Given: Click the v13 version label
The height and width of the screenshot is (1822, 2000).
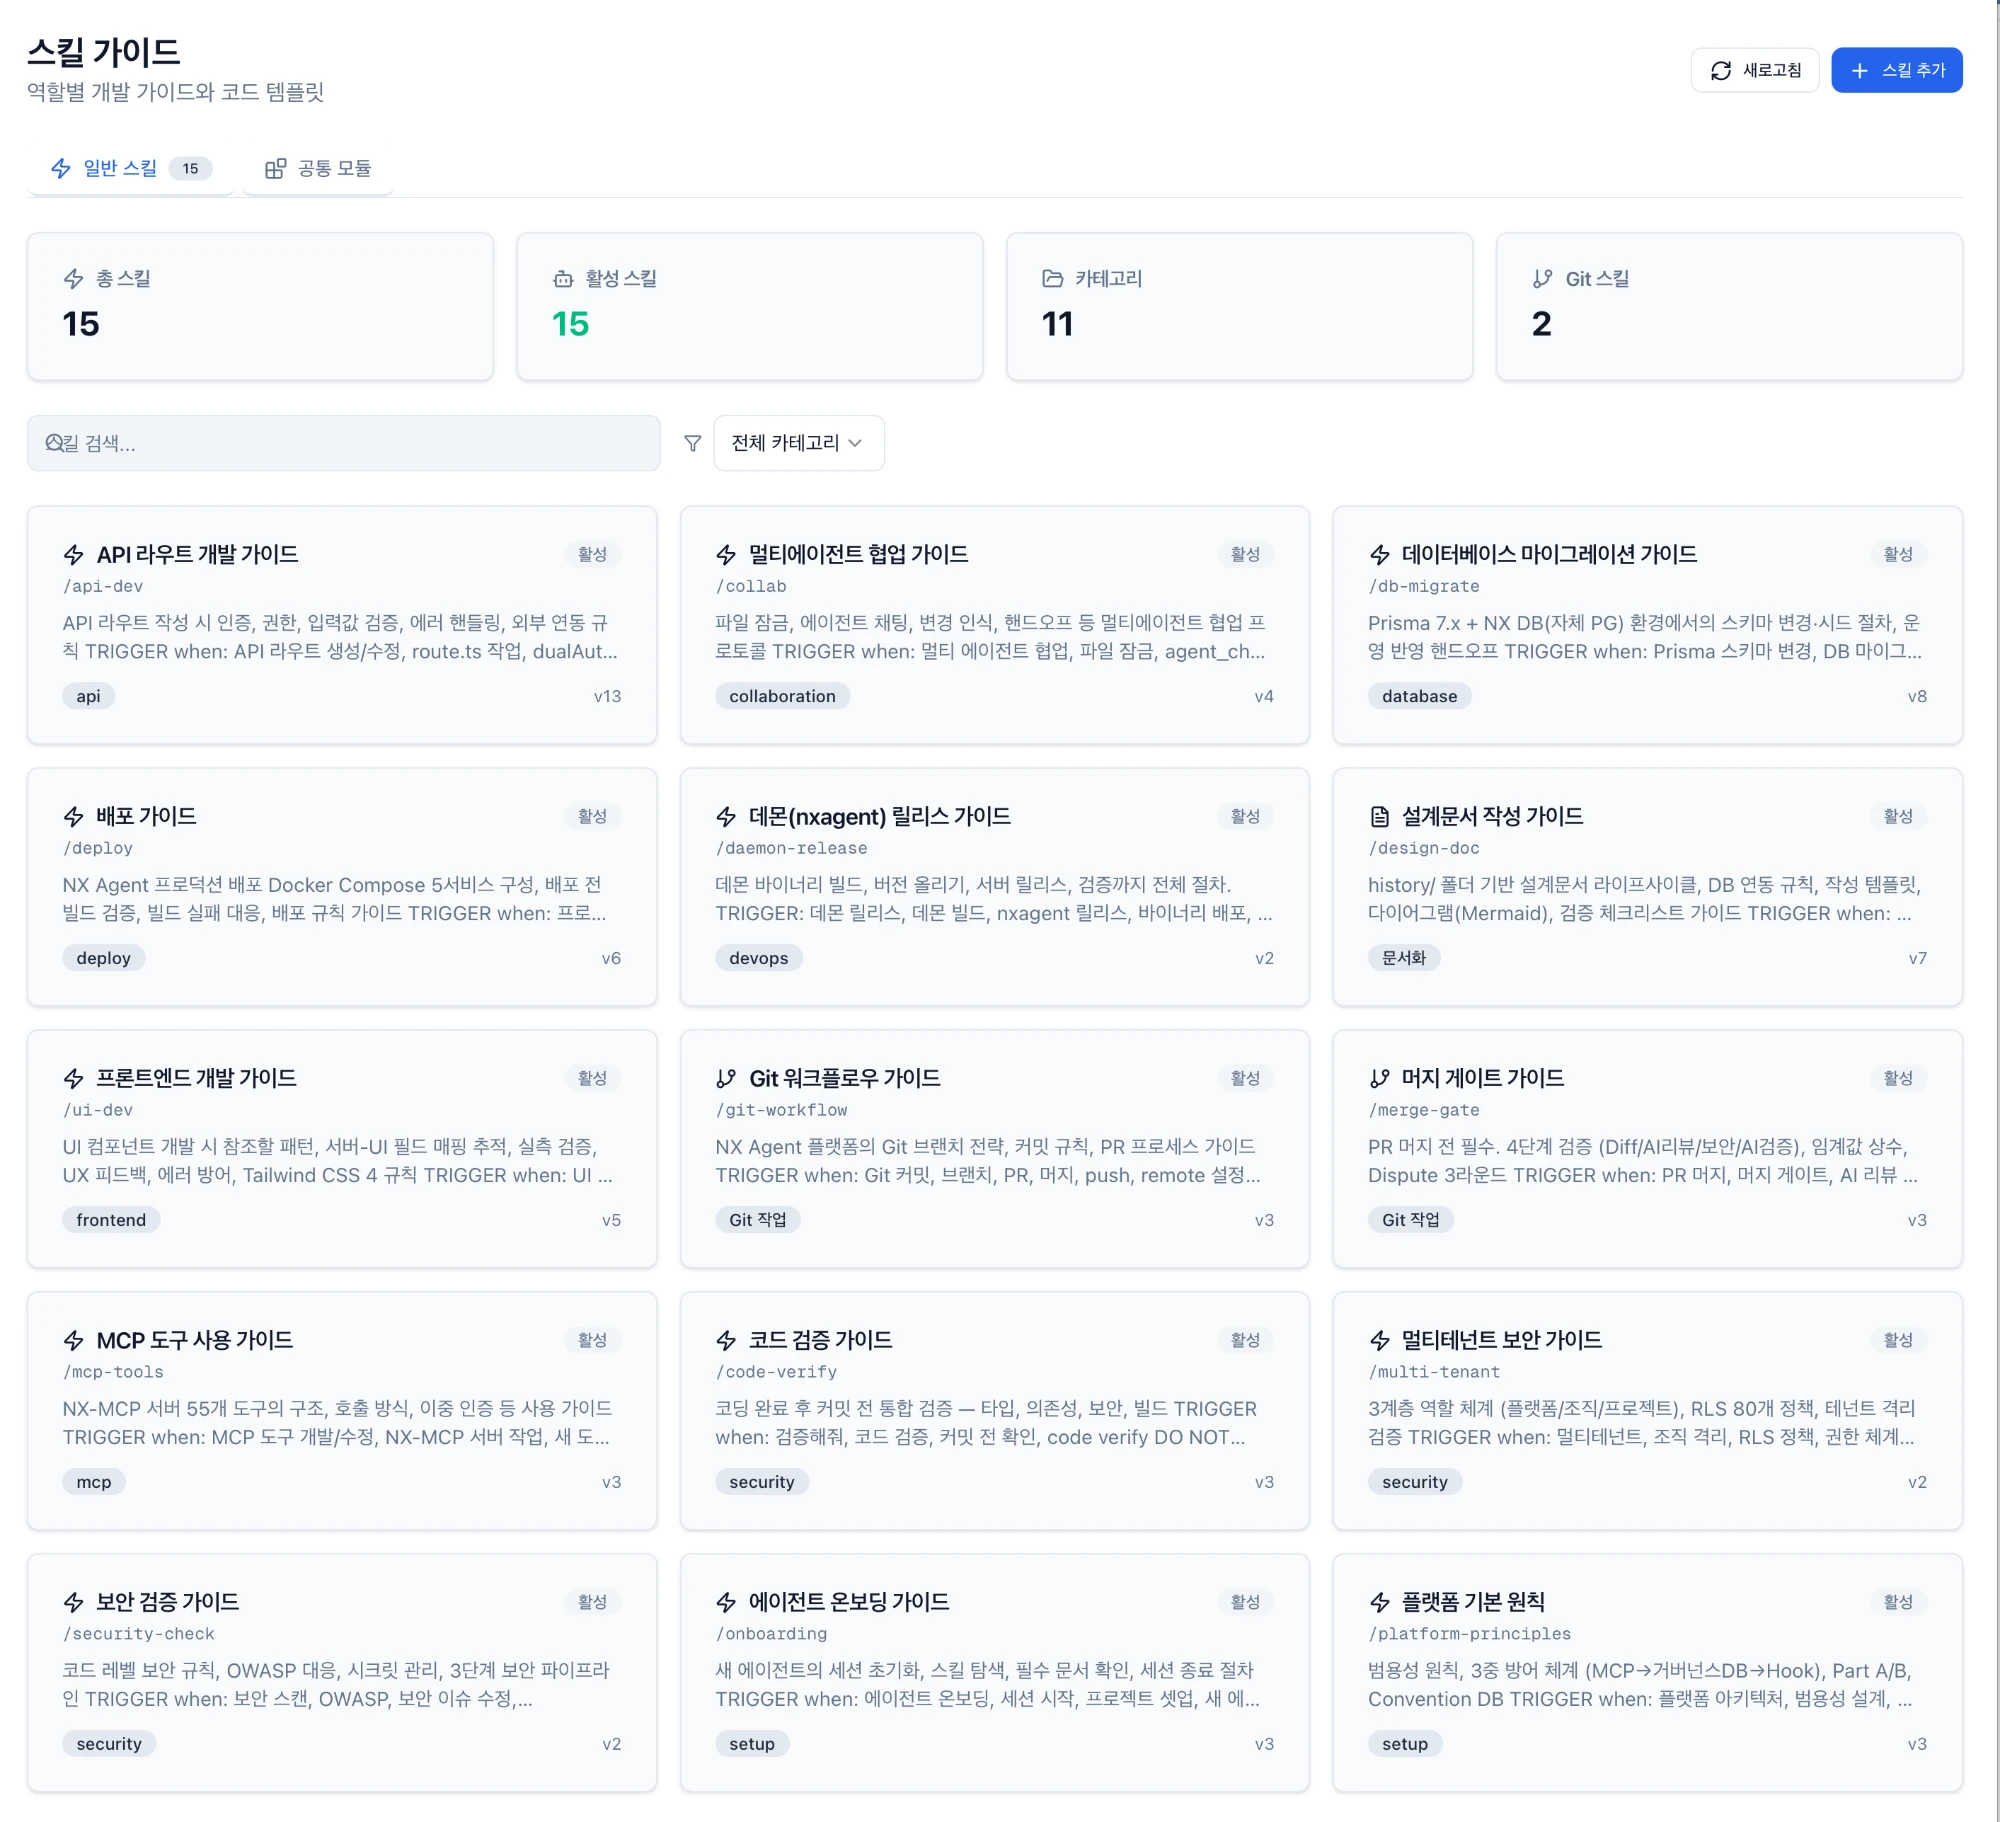Looking at the screenshot, I should pos(607,696).
